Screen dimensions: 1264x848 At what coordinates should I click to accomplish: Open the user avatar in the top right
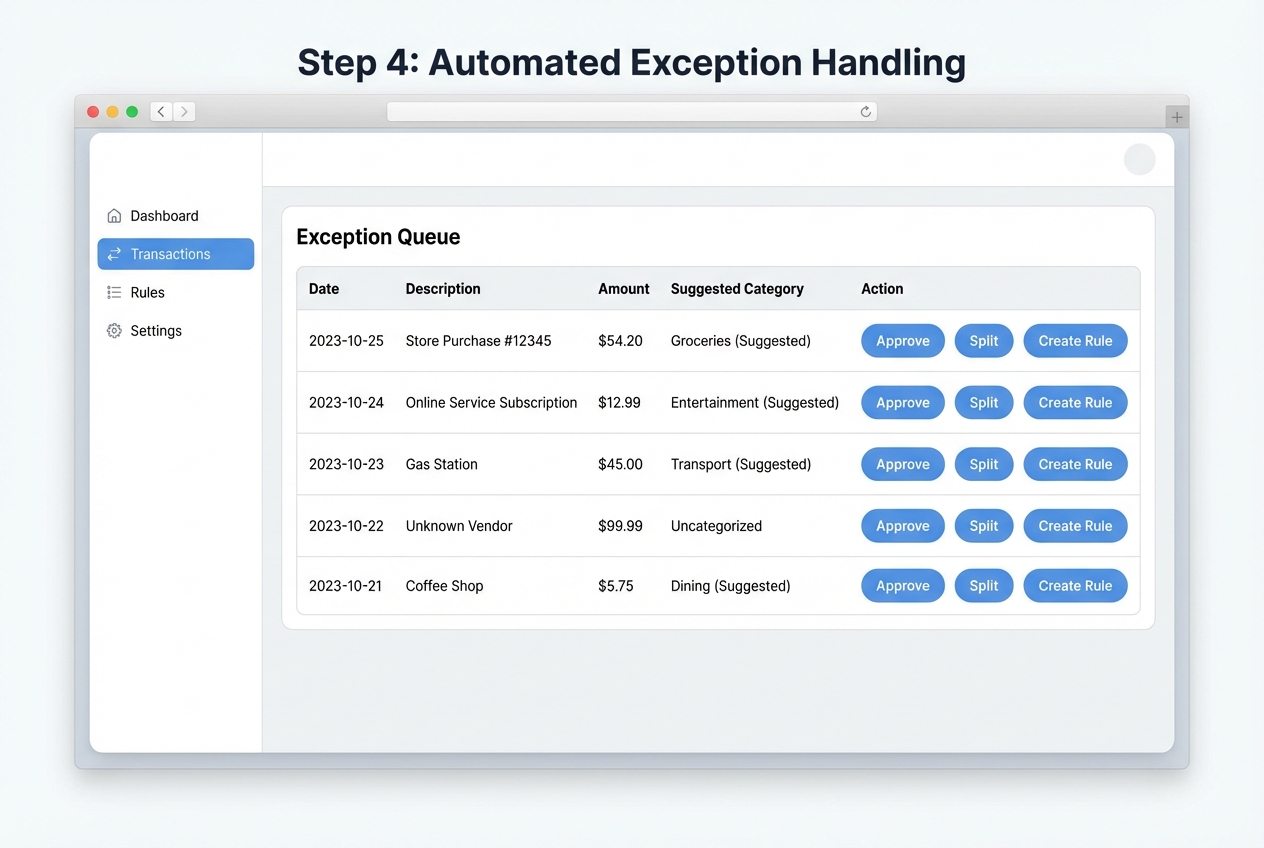click(x=1139, y=159)
